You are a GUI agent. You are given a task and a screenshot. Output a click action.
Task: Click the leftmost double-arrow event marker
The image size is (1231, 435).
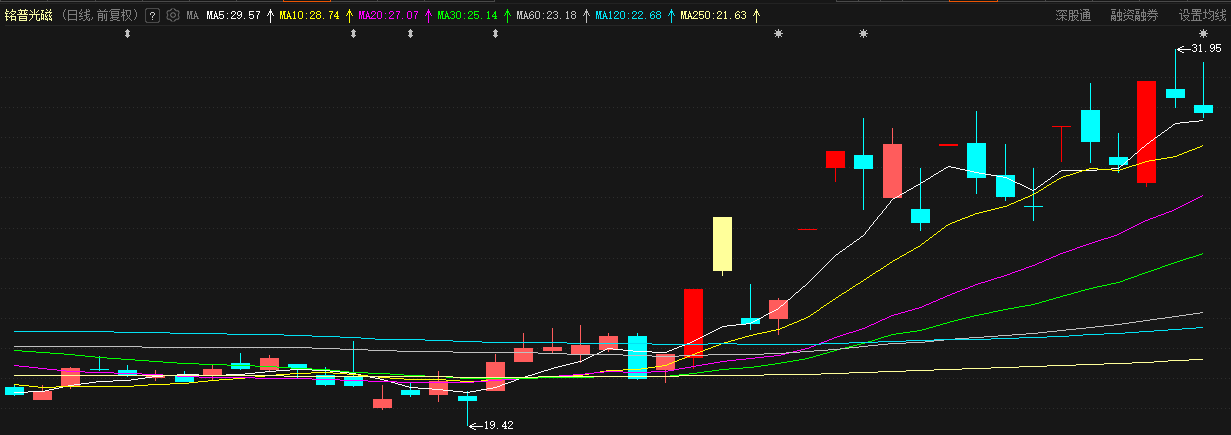tap(127, 34)
